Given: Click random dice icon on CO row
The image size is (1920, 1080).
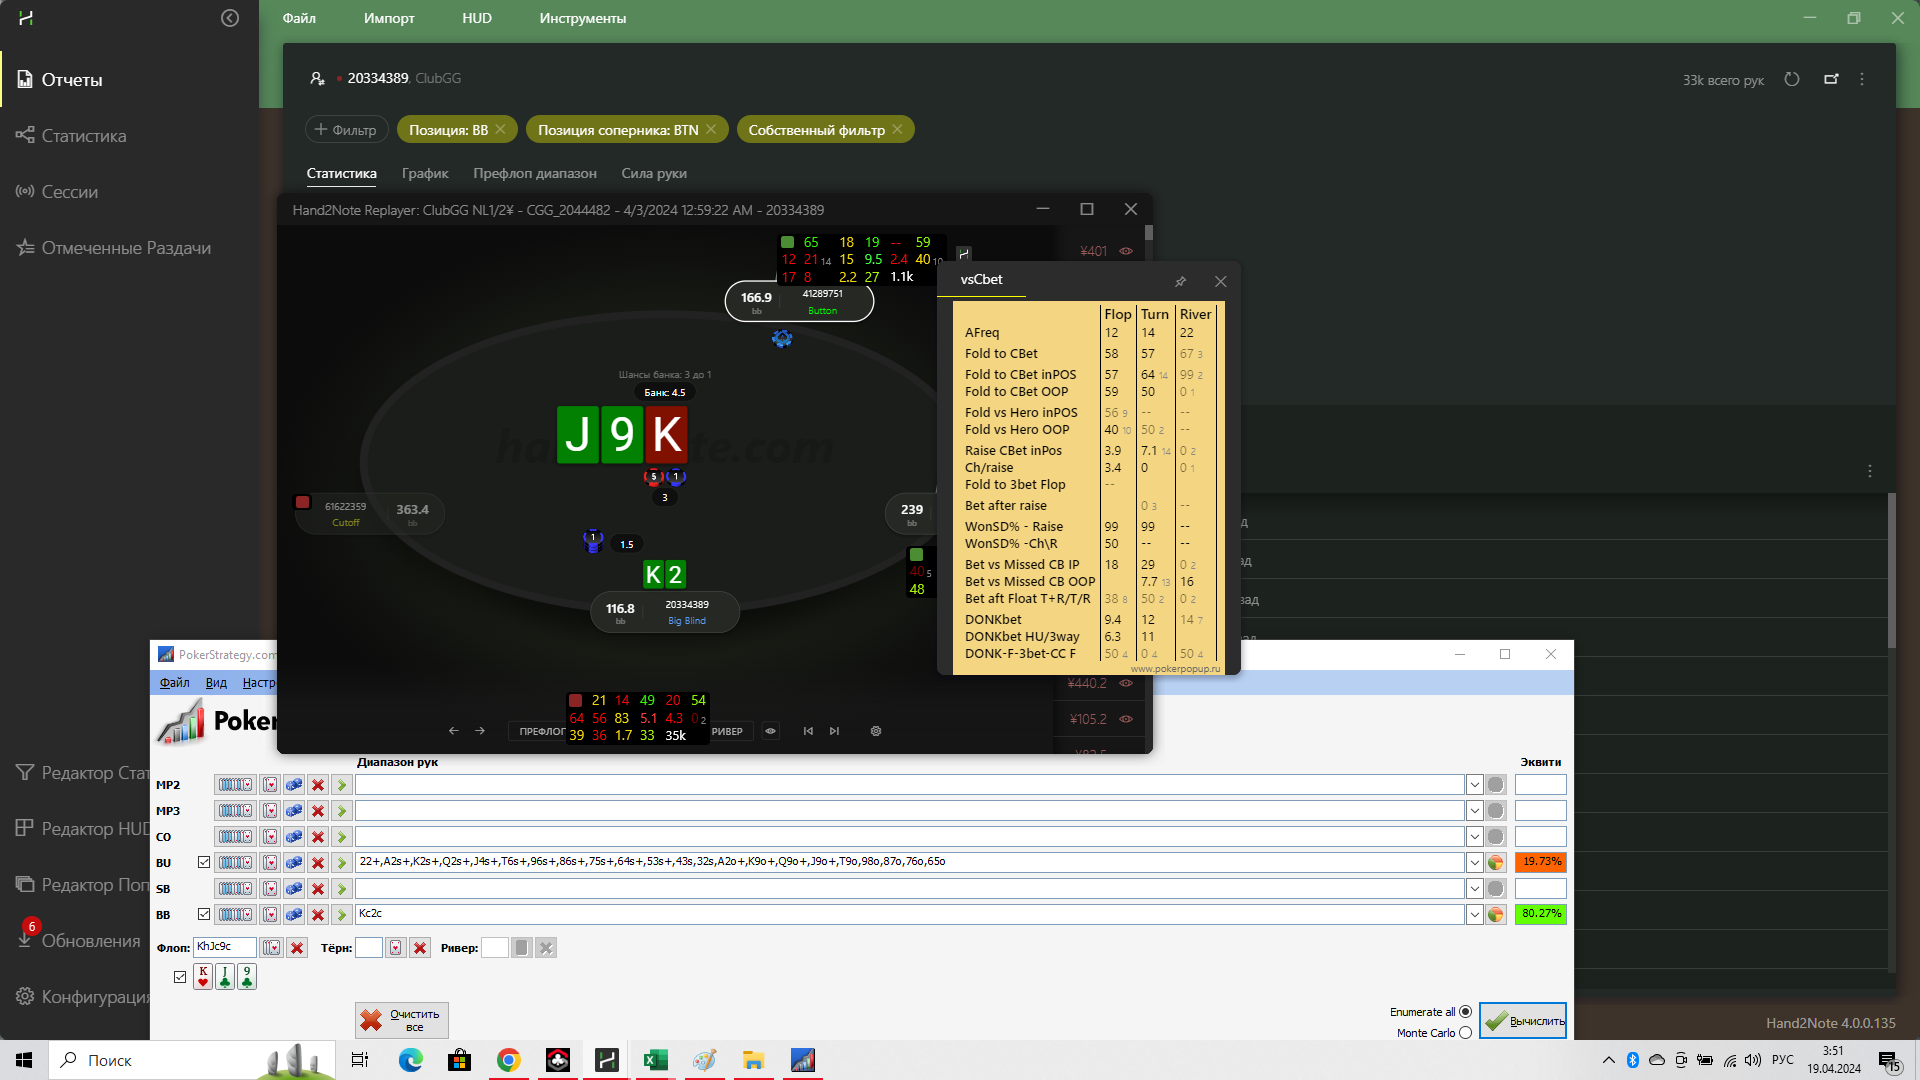Looking at the screenshot, I should pos(294,837).
